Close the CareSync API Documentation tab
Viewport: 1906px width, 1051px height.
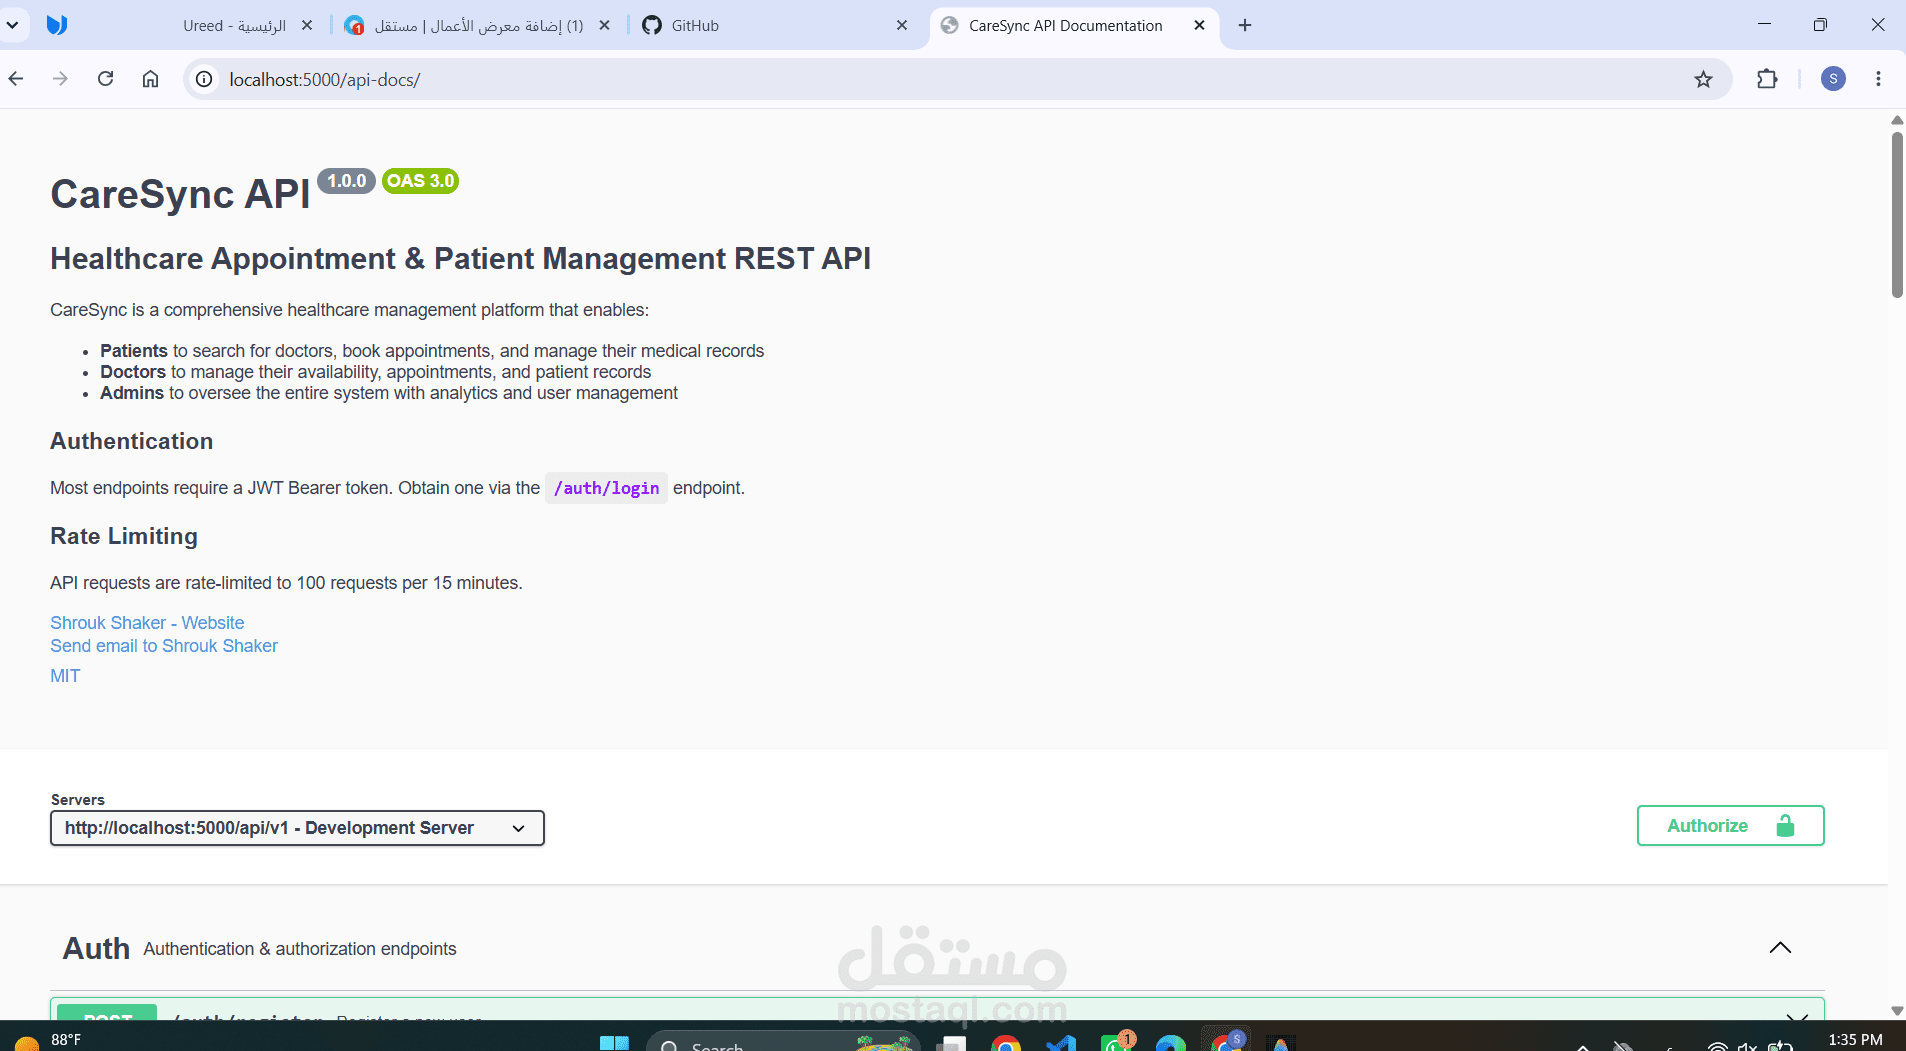point(1199,26)
